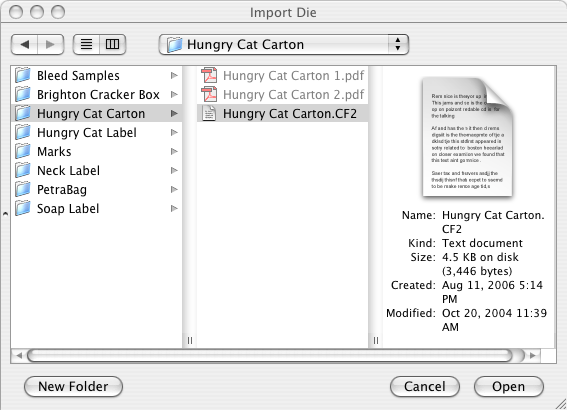567x410 pixels.
Task: Cancel the Import Die dialog
Action: click(x=425, y=386)
